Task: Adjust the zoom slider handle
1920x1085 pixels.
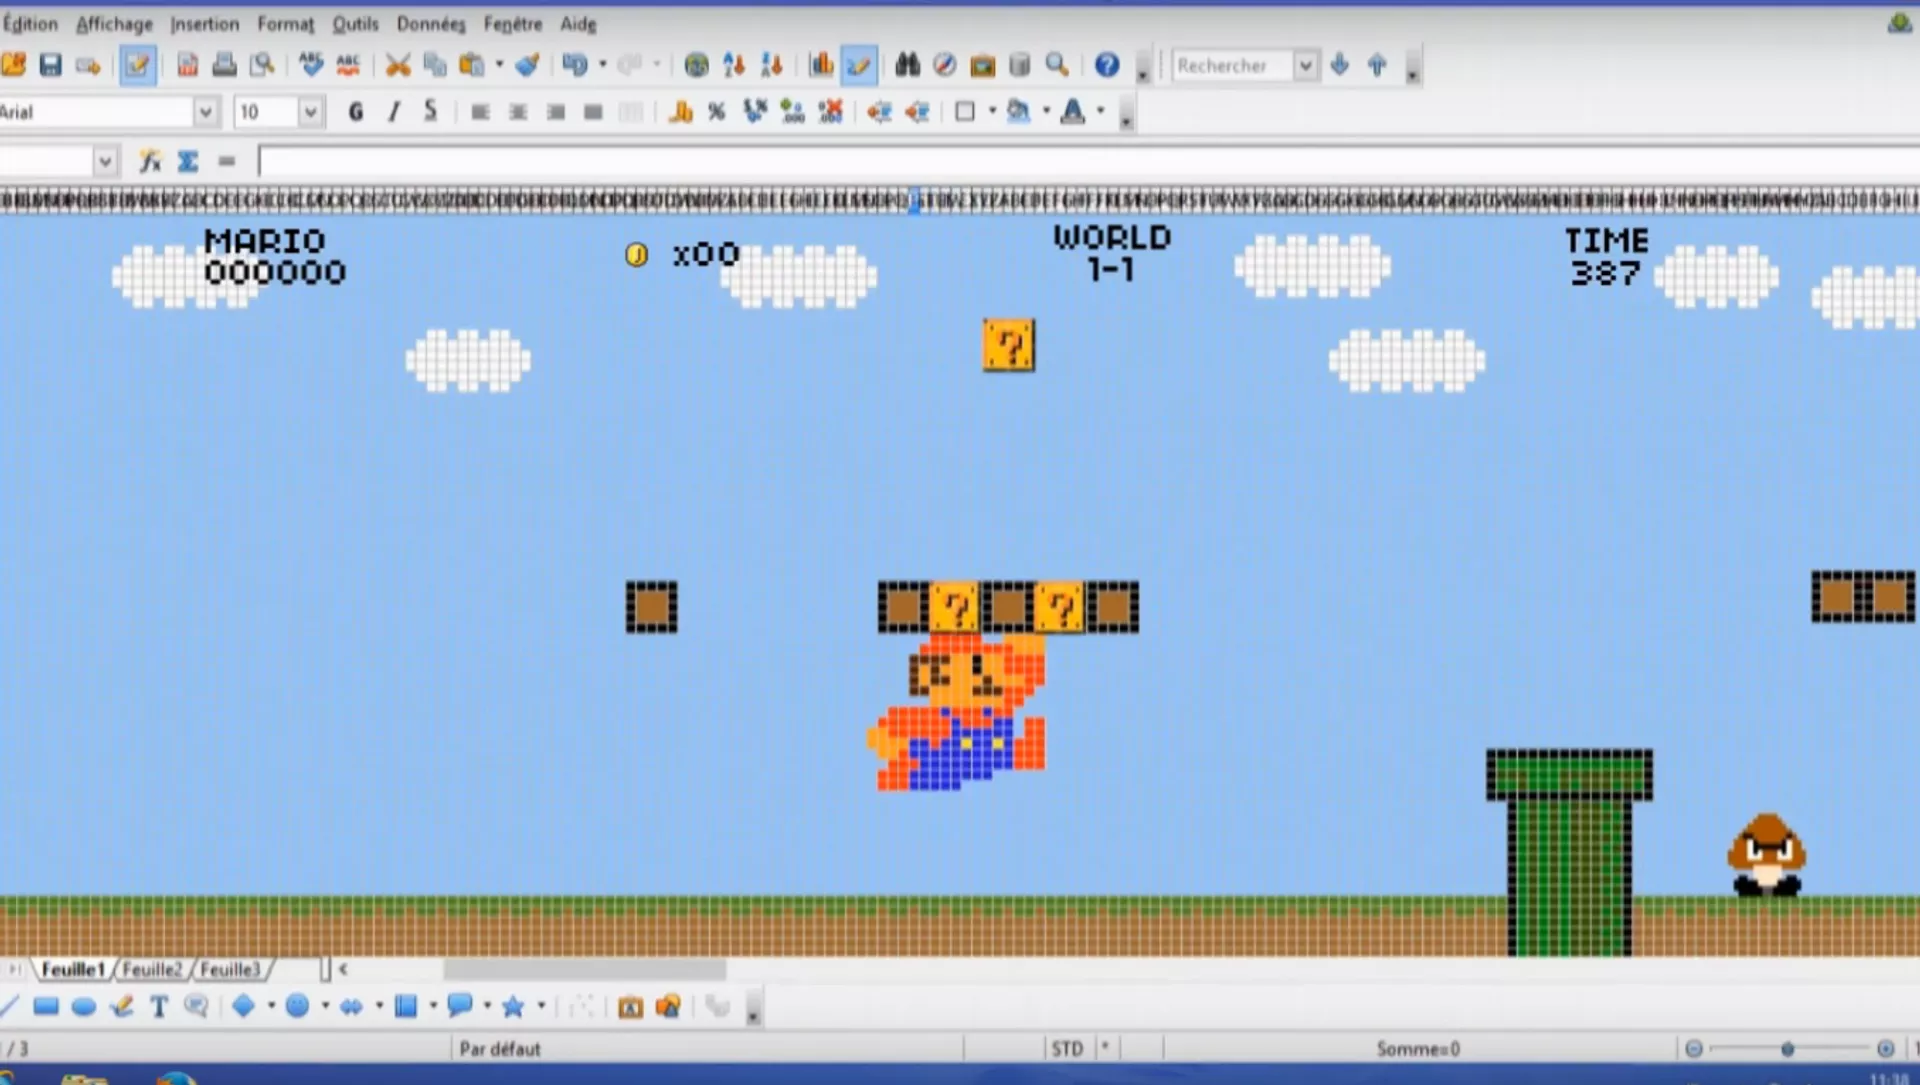Action: point(1787,1049)
